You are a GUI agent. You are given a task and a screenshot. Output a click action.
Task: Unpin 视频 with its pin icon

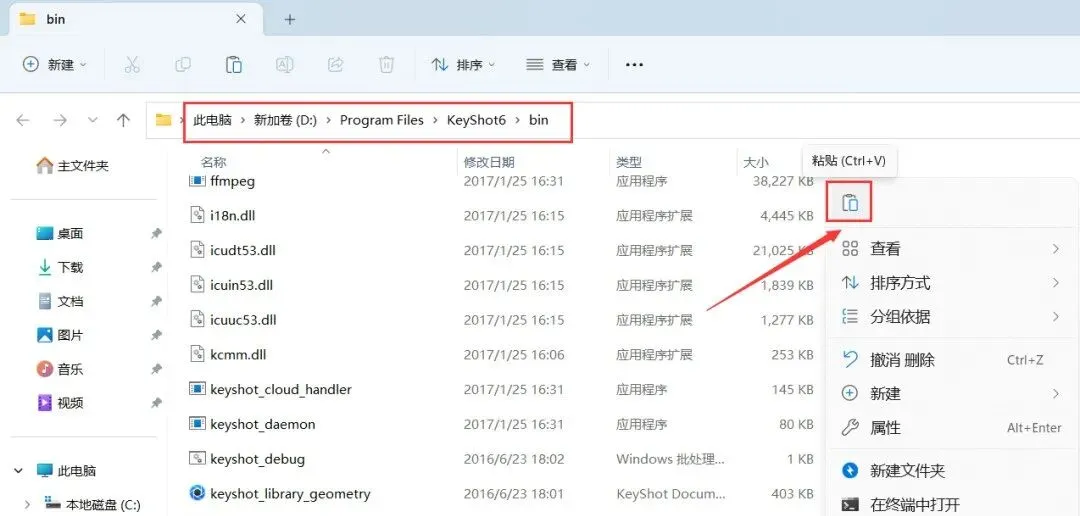[x=156, y=402]
